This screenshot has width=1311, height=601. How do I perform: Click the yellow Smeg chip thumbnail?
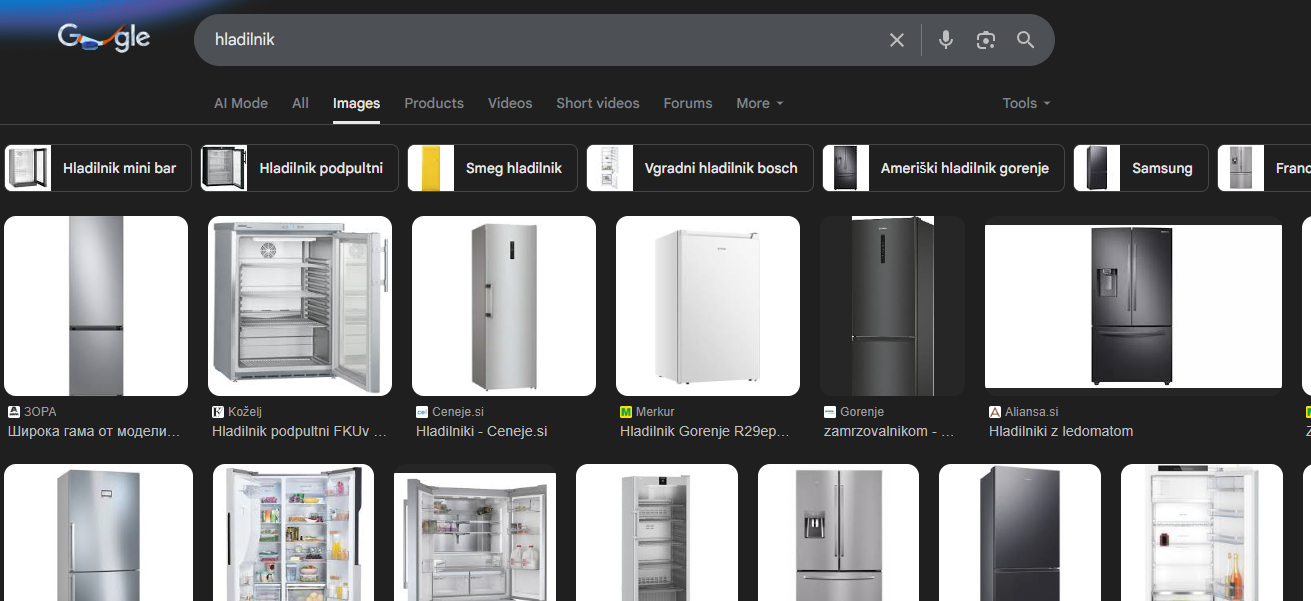(431, 168)
